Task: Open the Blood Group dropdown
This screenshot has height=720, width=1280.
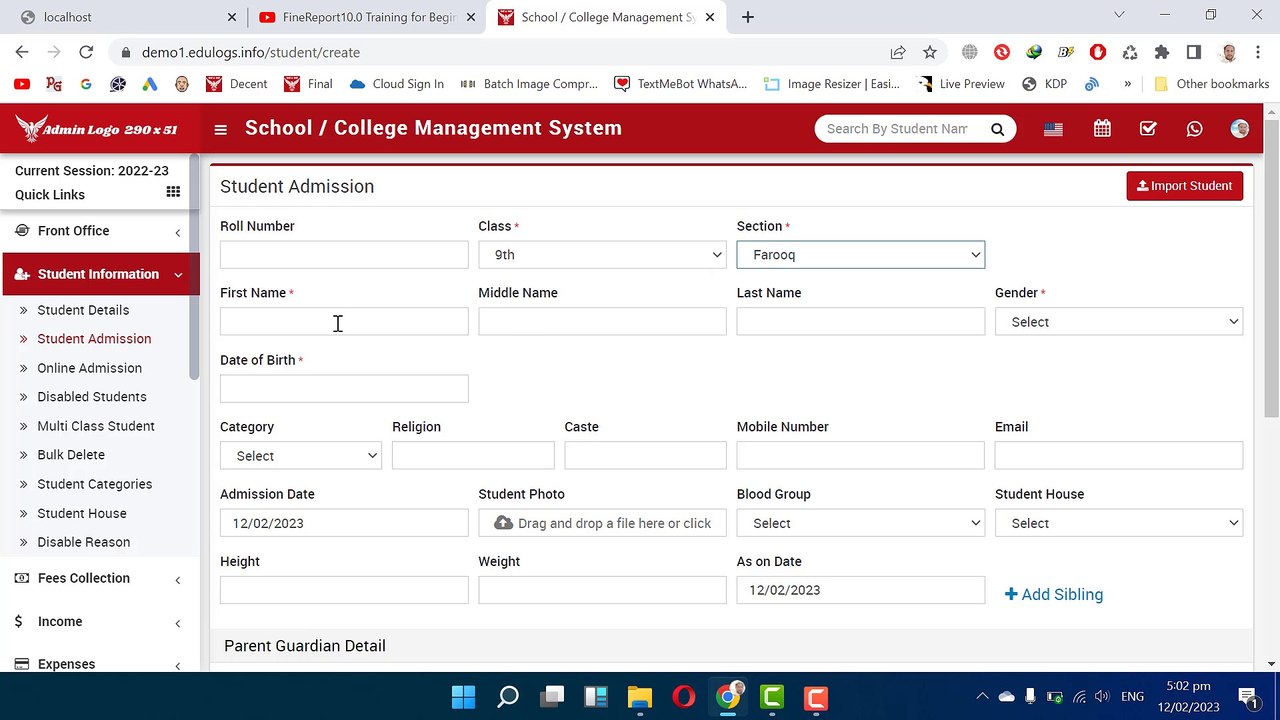Action: (x=861, y=523)
